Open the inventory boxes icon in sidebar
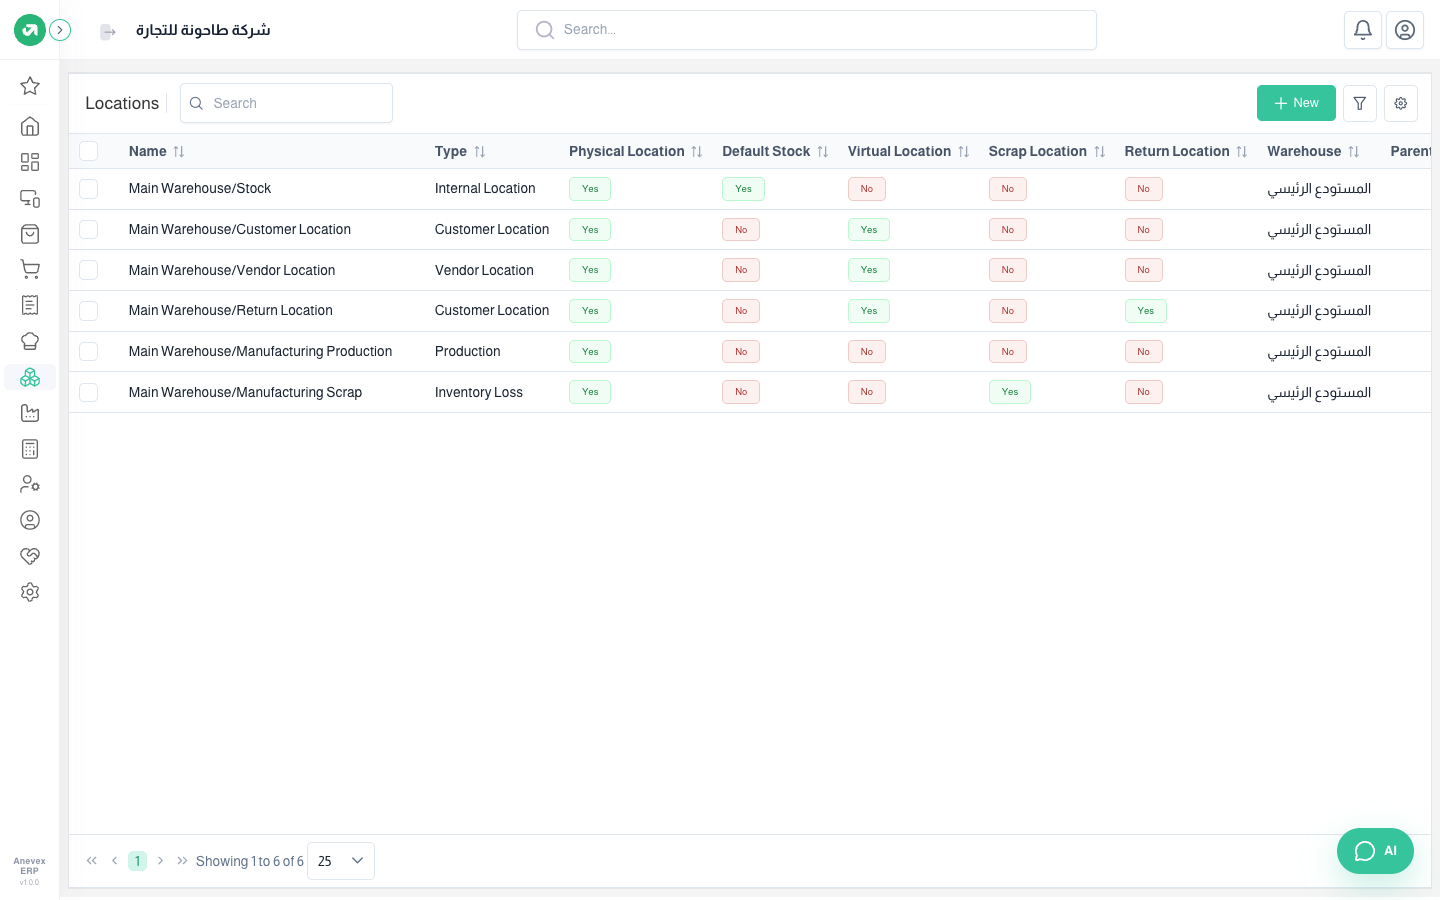This screenshot has width=1440, height=900. pos(30,377)
